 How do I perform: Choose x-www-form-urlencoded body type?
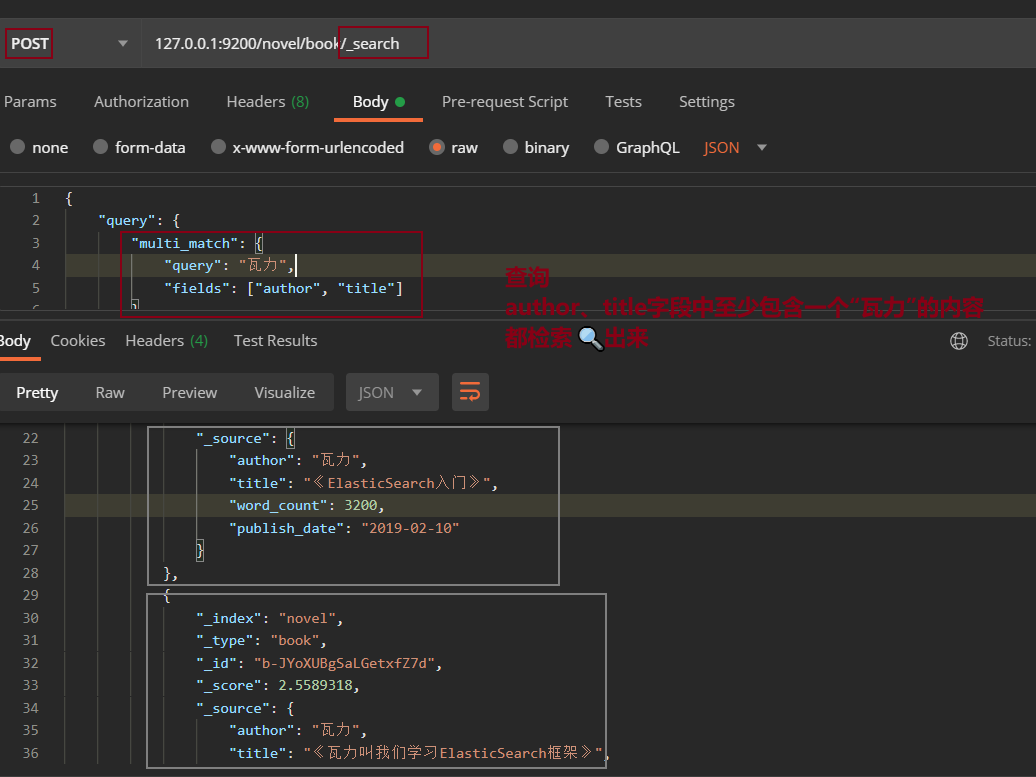click(x=307, y=147)
